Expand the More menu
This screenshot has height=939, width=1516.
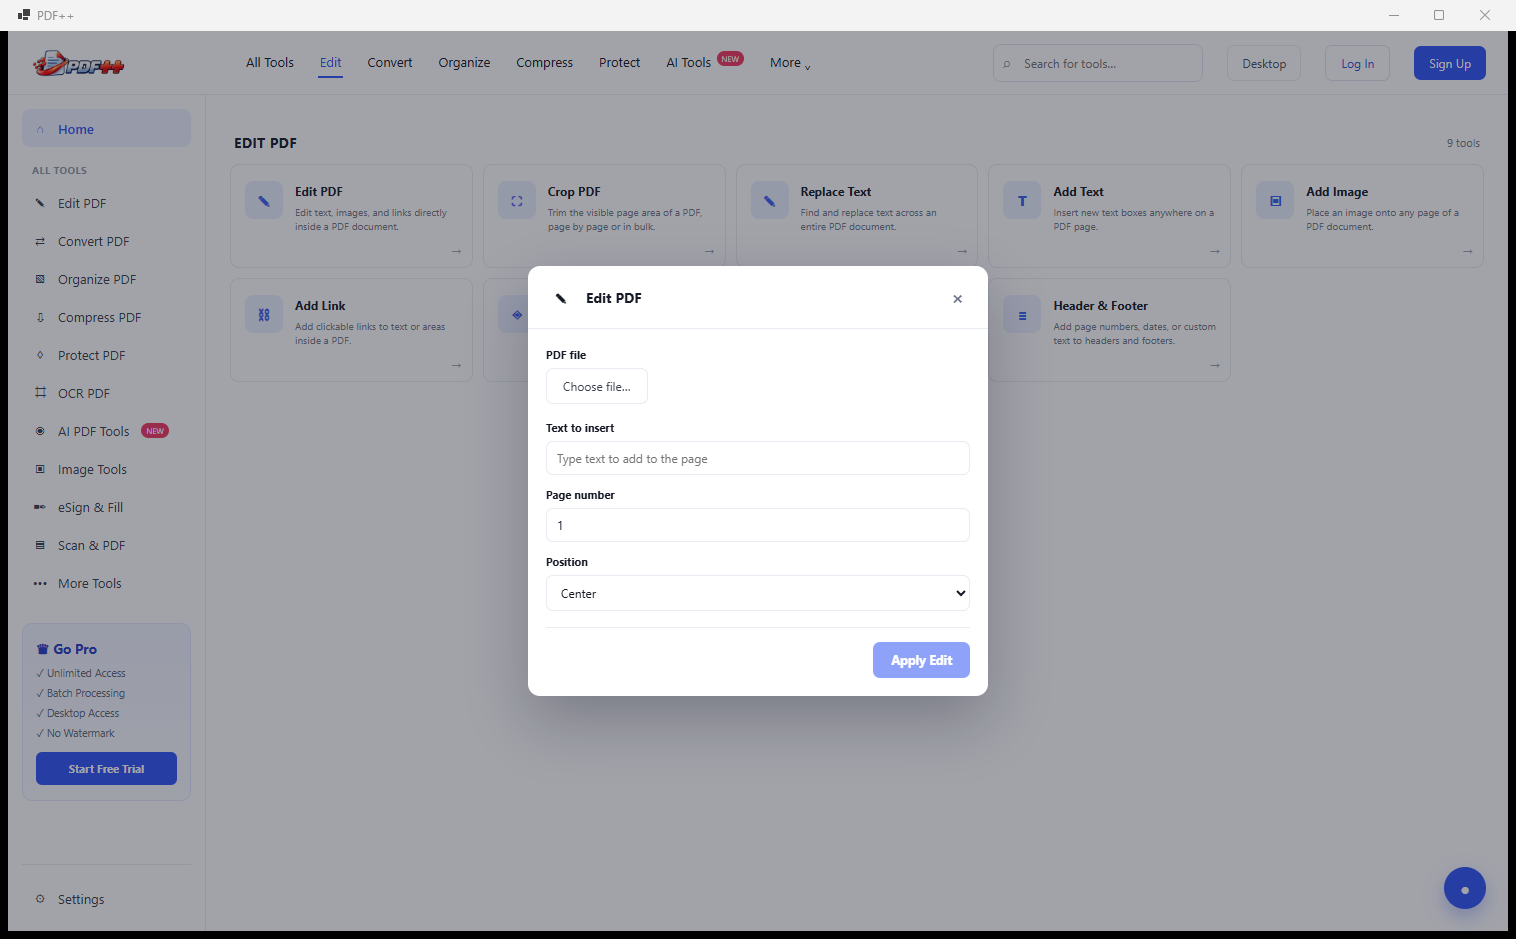point(790,63)
